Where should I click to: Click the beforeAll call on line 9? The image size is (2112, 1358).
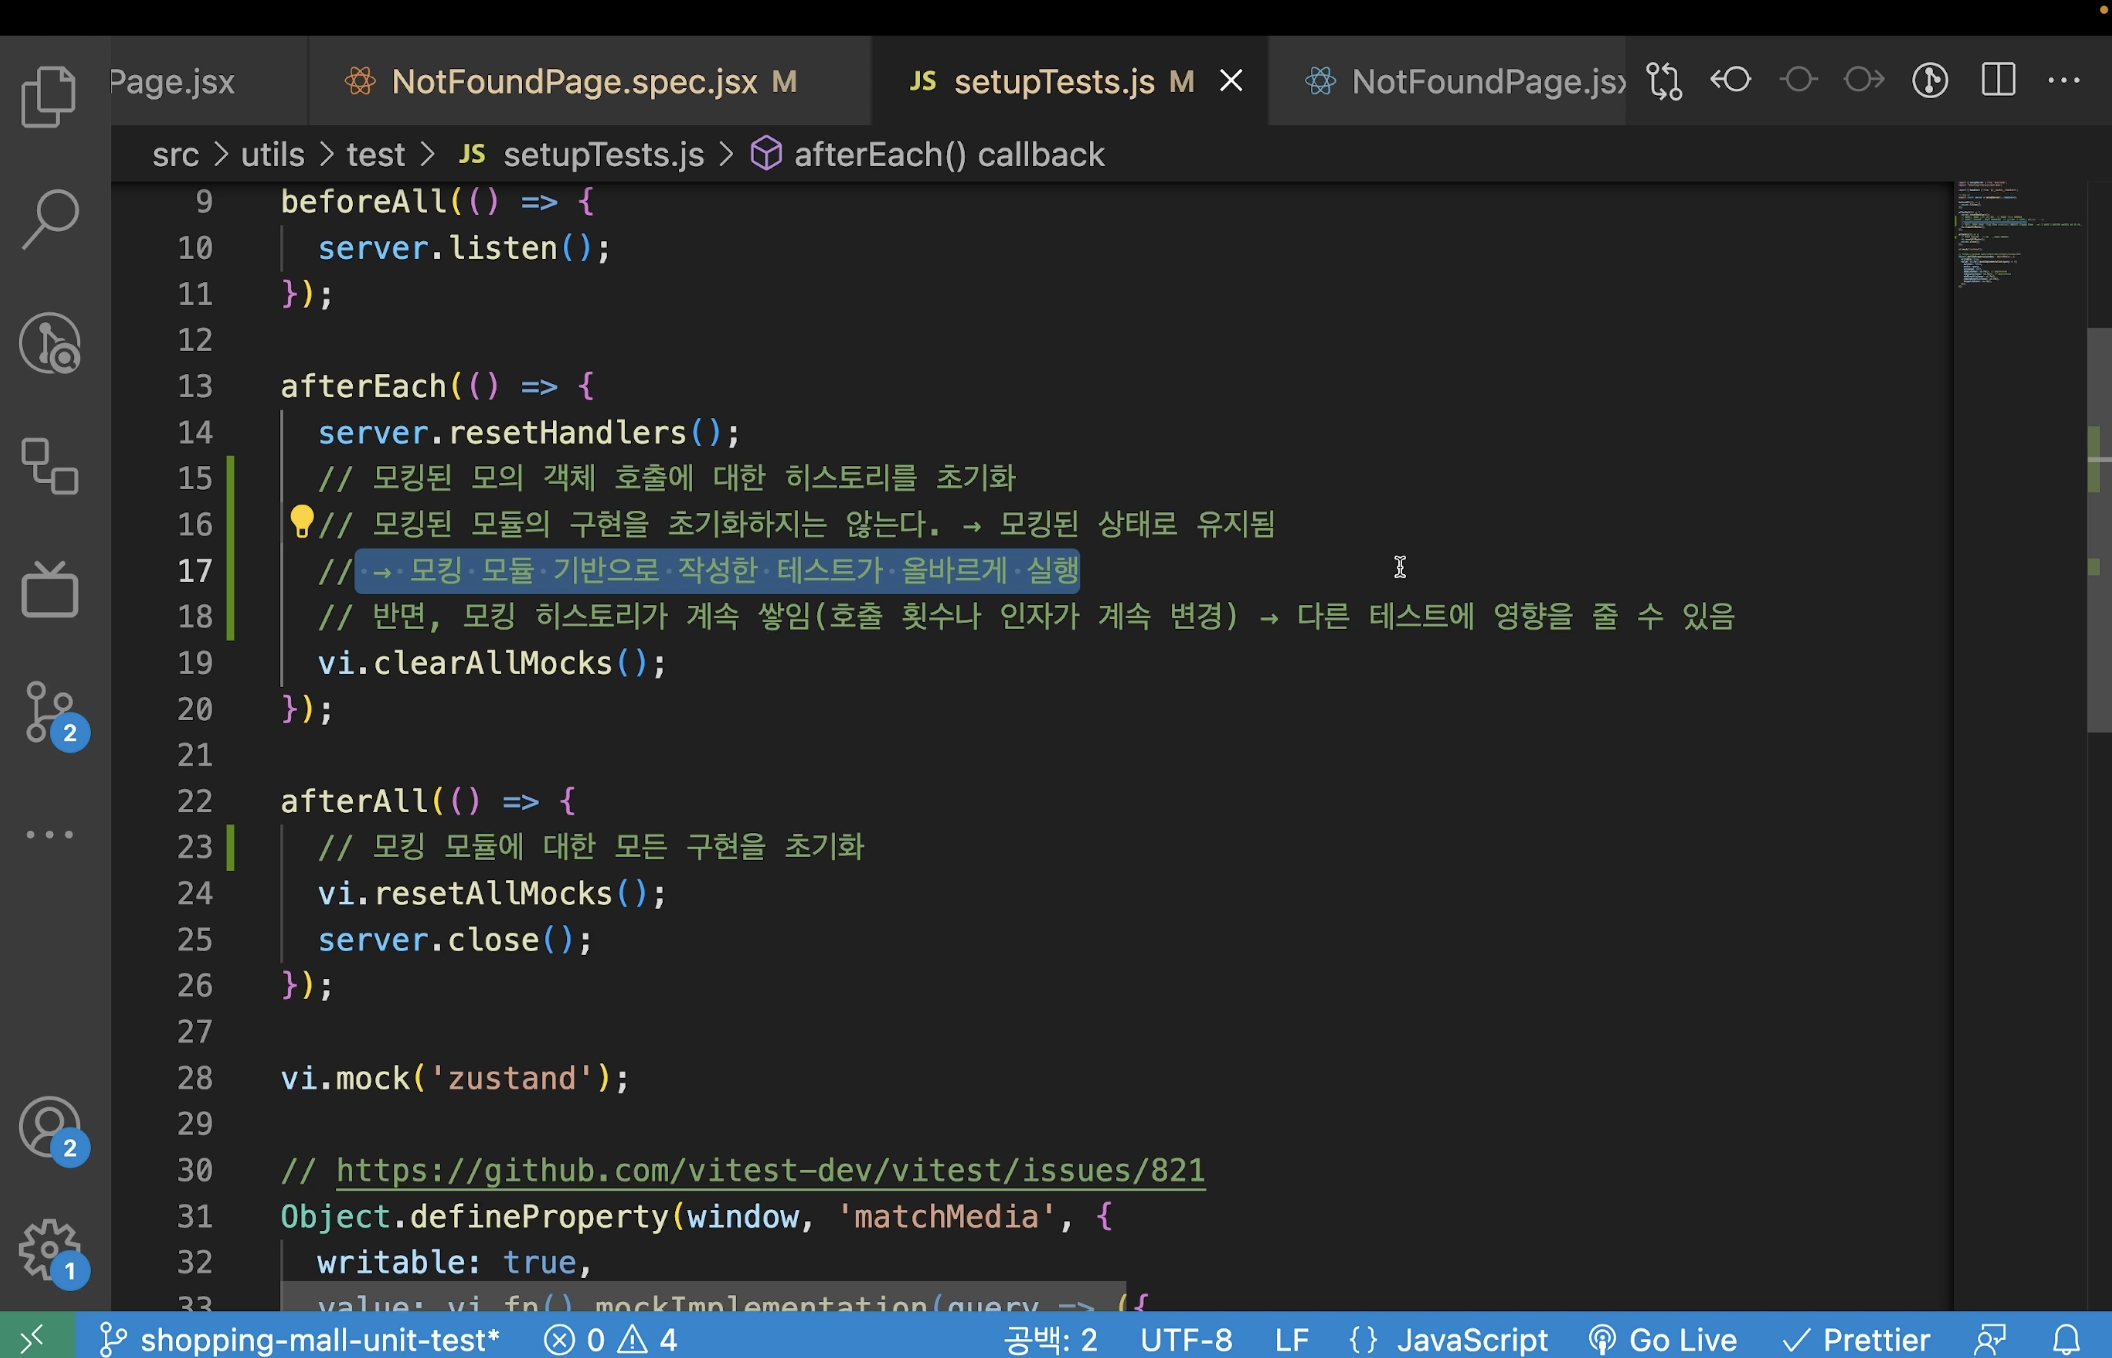point(437,202)
